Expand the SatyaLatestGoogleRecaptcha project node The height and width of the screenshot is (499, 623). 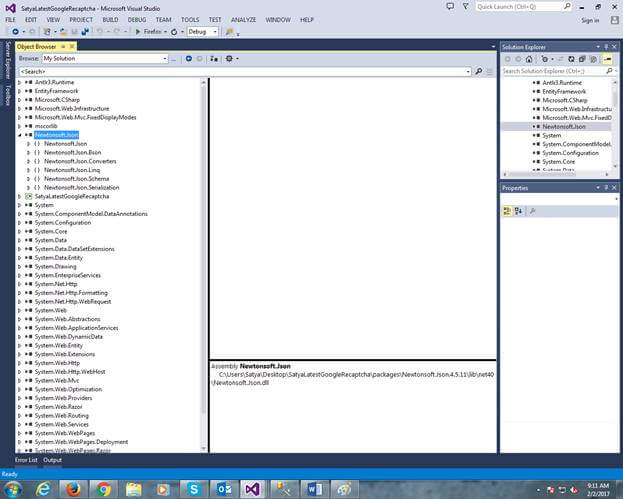coord(19,196)
